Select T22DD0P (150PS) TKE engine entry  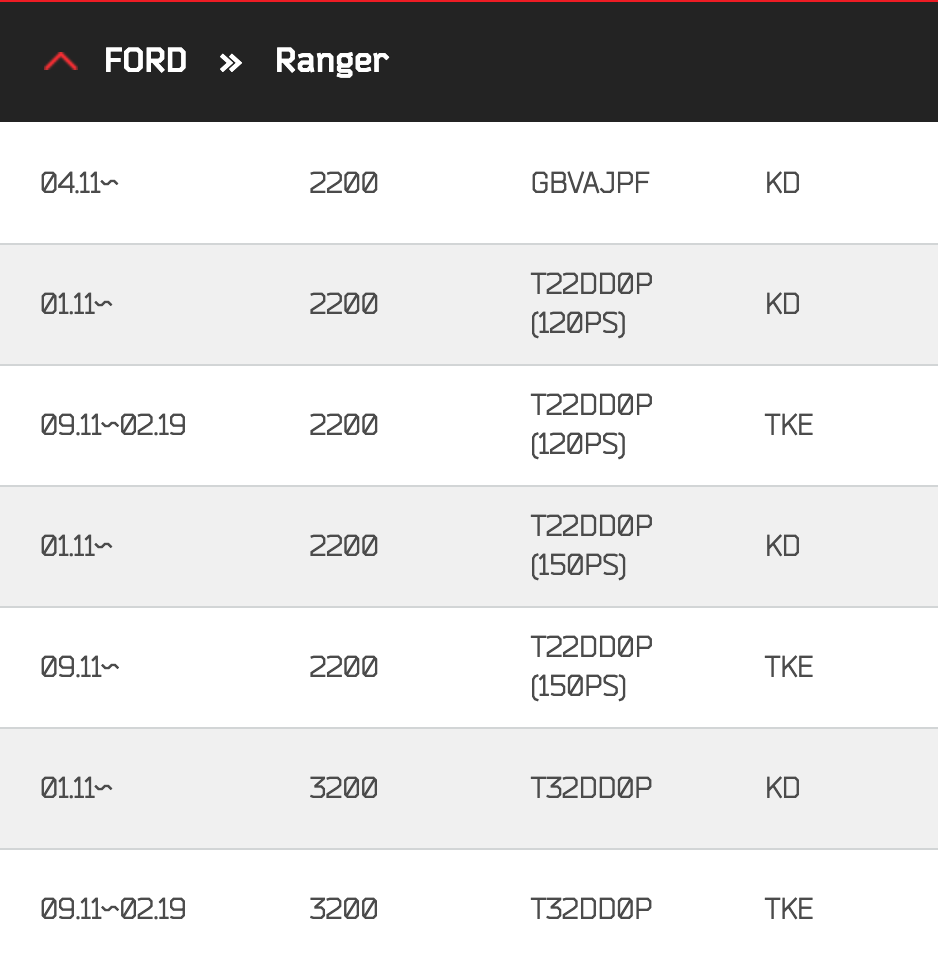[591, 667]
